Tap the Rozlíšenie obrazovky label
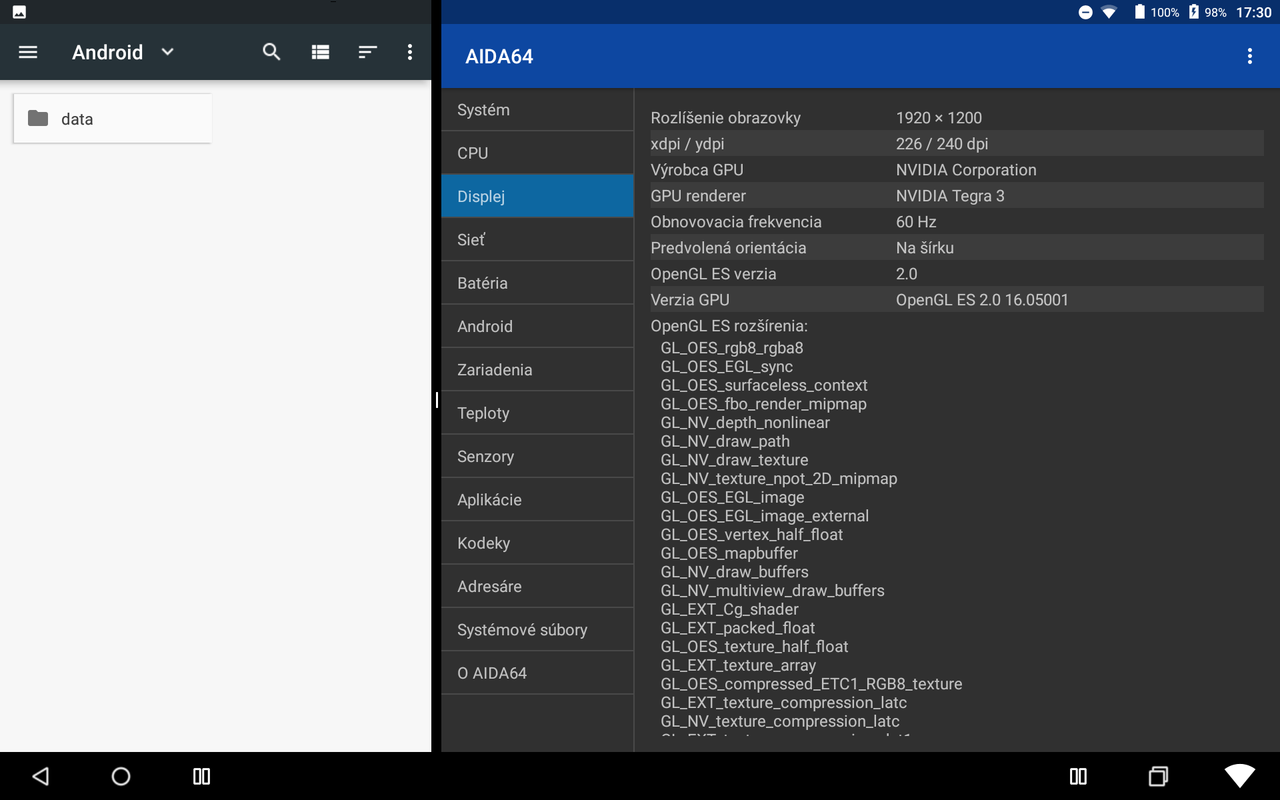The width and height of the screenshot is (1280, 800). pos(726,118)
